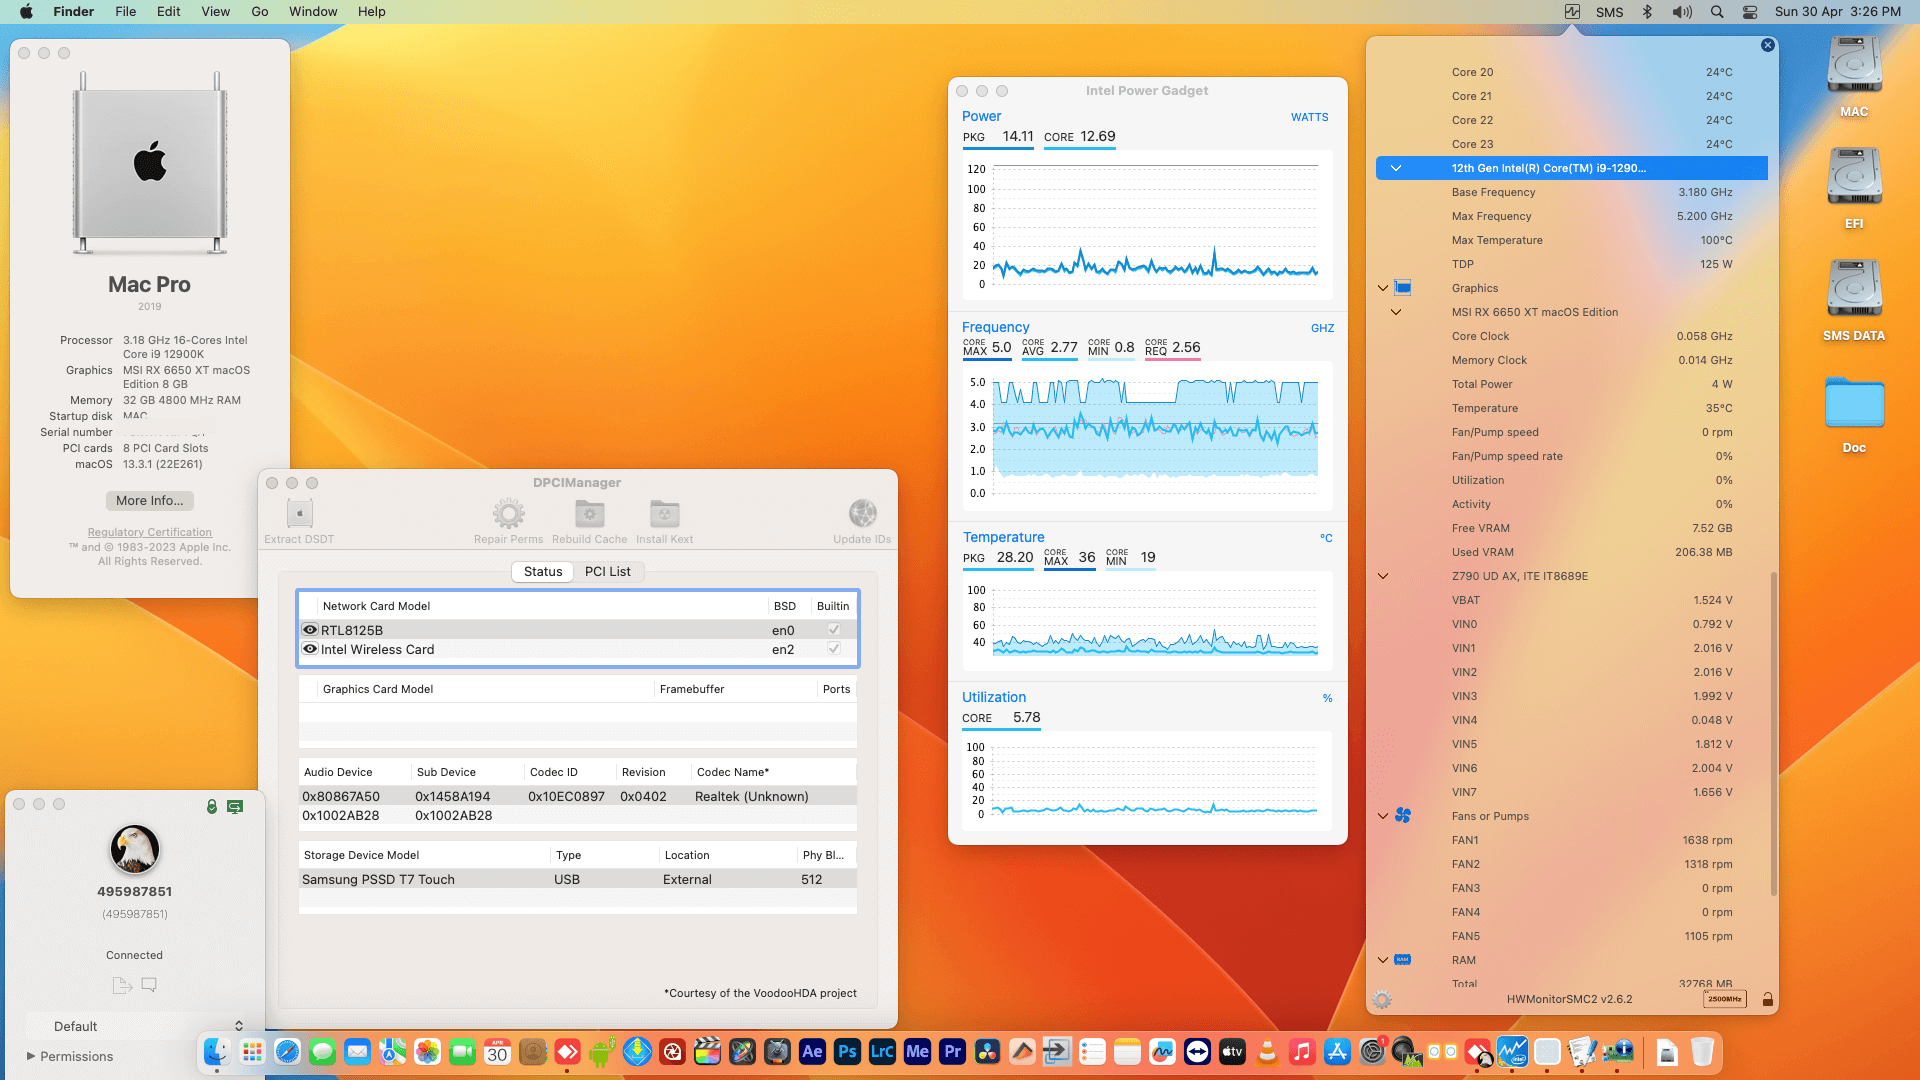Click chat bubble icon in AnyDesk window
Screen dimensions: 1920x1080
[149, 985]
